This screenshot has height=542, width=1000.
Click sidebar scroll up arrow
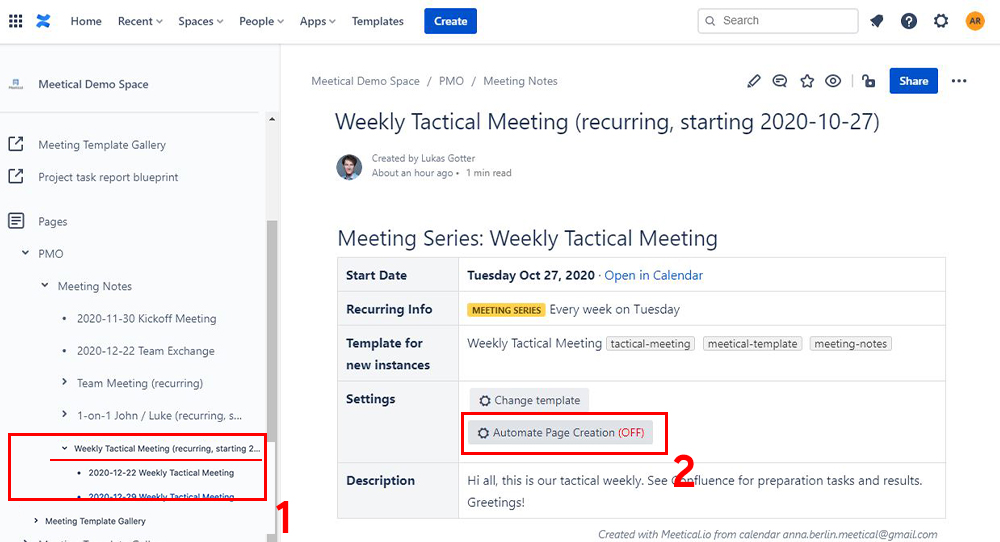272,119
